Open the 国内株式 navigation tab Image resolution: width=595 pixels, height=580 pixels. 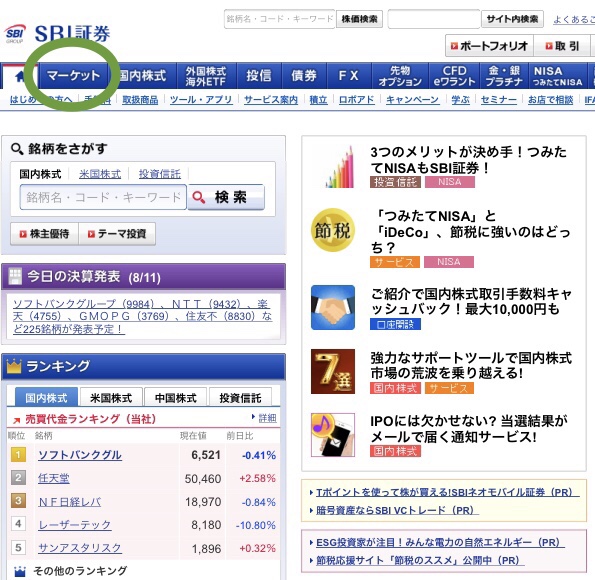tap(143, 76)
